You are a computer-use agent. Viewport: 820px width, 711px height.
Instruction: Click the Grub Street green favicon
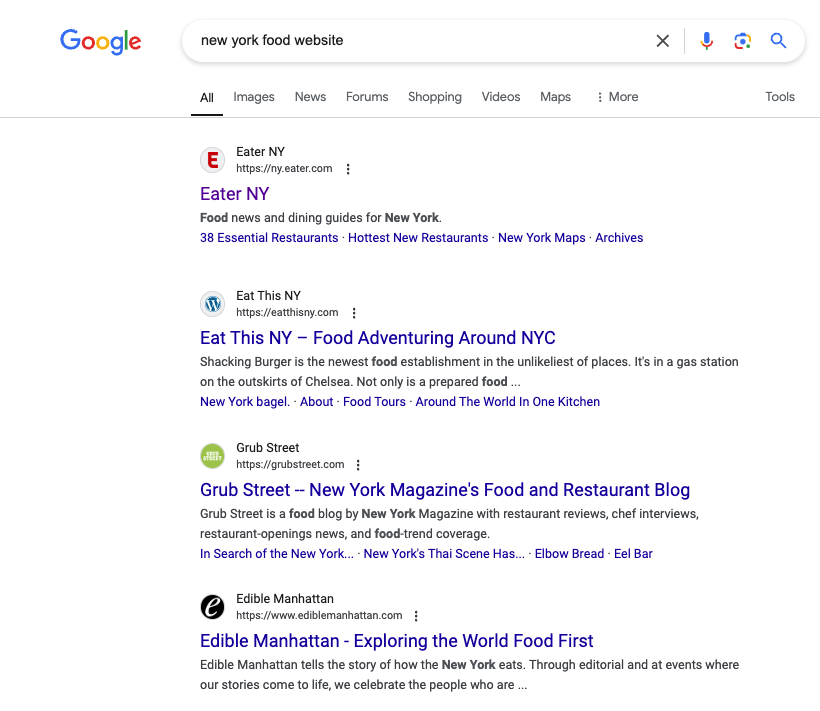[x=212, y=456]
